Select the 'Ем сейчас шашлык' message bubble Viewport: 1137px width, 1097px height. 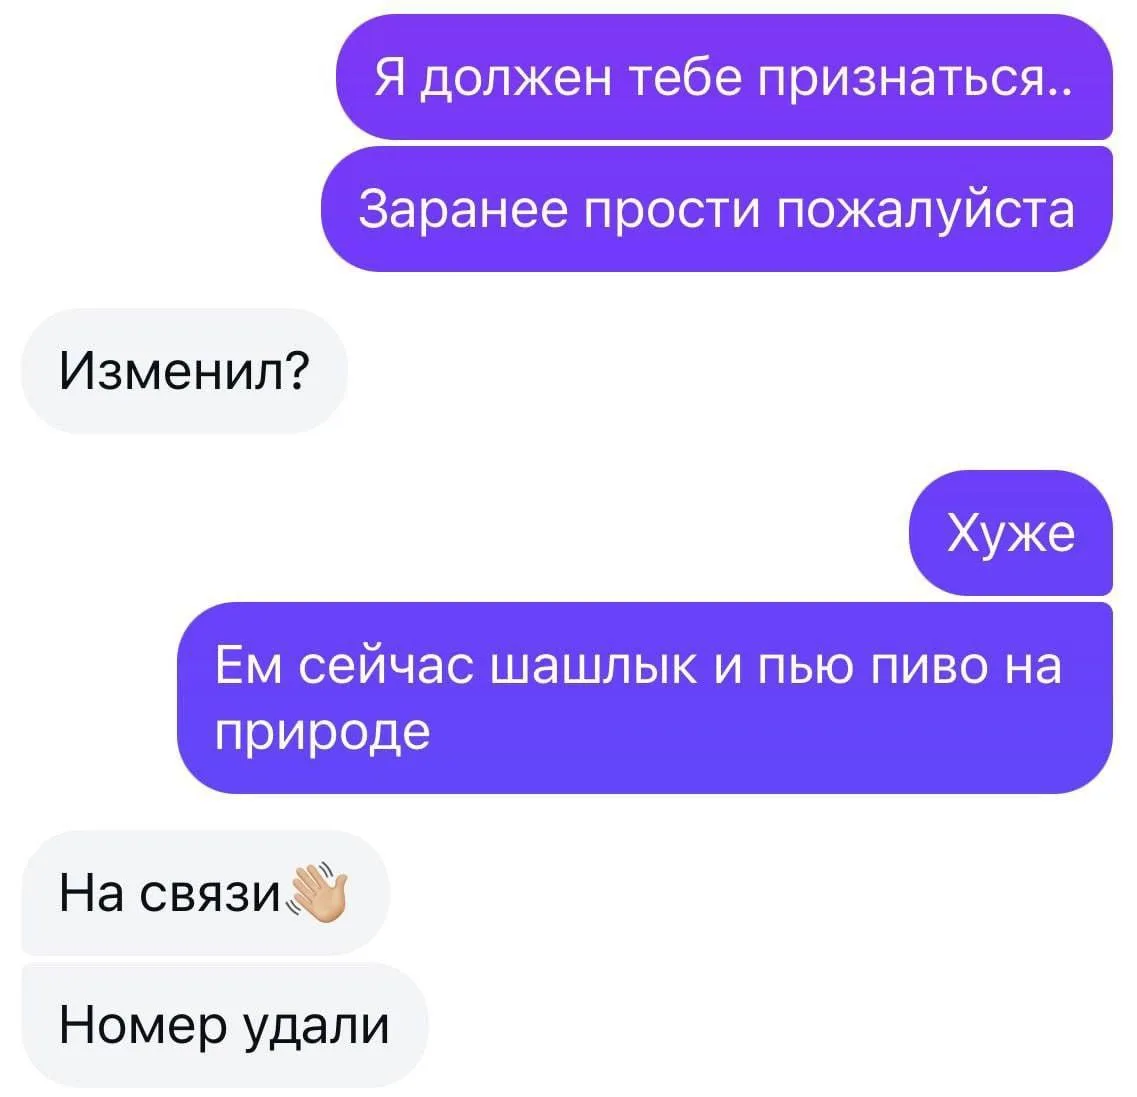click(645, 697)
